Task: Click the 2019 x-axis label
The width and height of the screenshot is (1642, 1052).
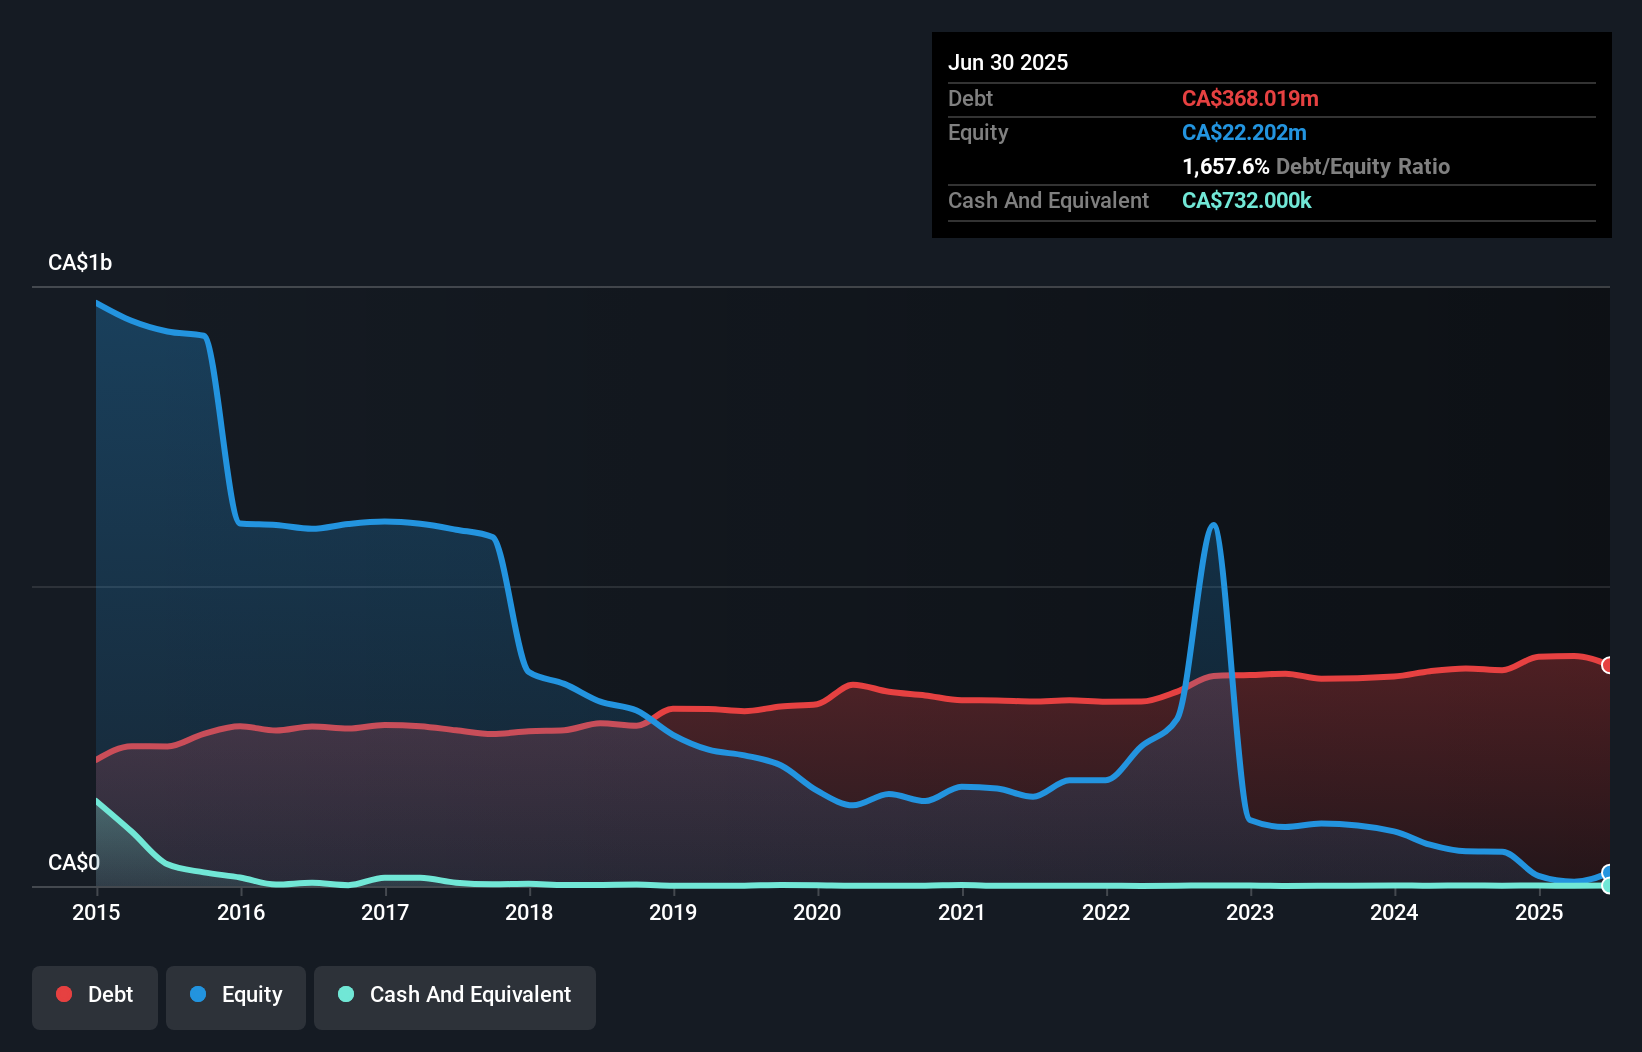Action: coord(673,912)
